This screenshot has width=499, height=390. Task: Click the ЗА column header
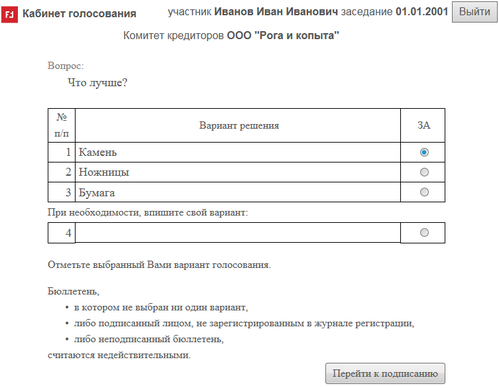424,125
